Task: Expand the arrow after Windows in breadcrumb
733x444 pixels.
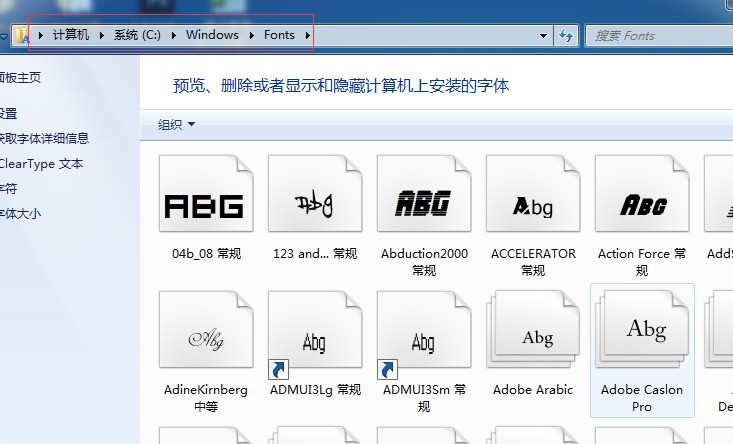Action: point(252,35)
